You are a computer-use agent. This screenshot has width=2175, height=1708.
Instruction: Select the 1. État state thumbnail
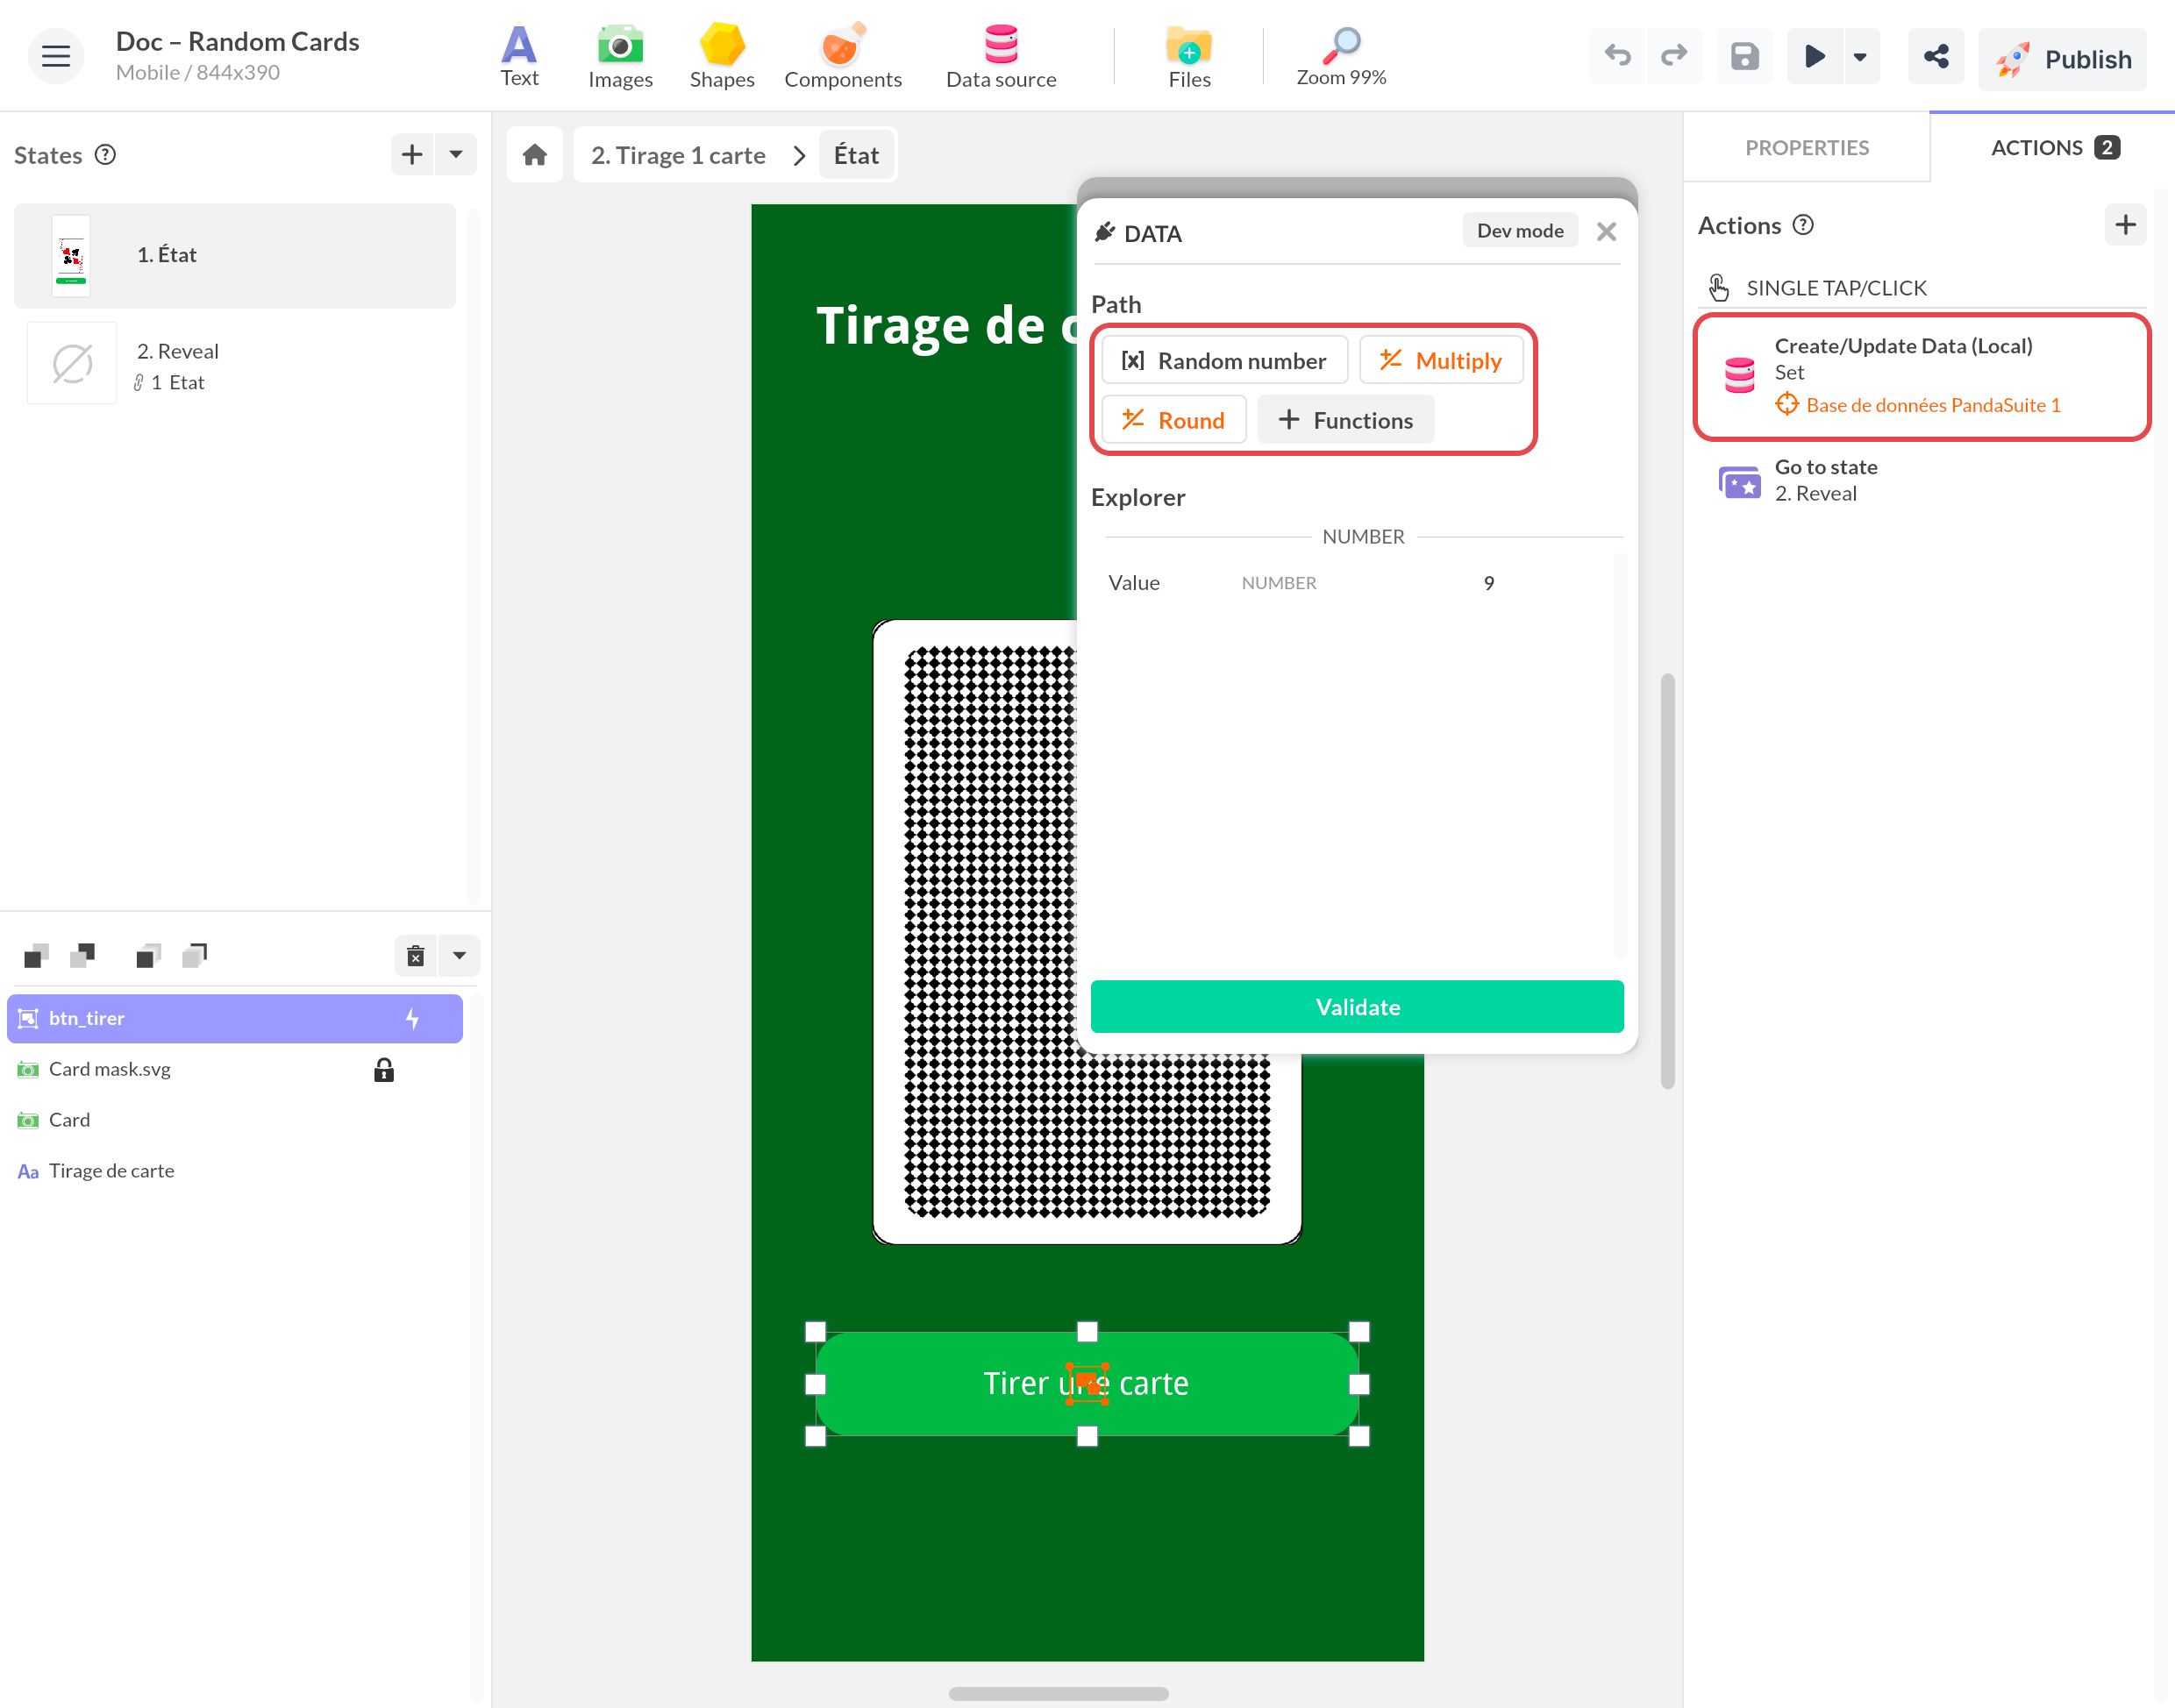pos(71,256)
